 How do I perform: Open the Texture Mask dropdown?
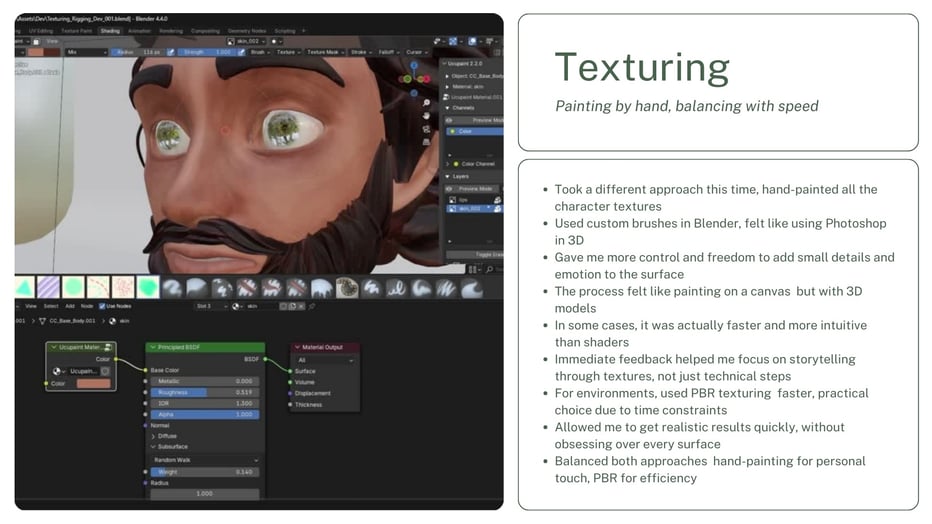point(326,52)
